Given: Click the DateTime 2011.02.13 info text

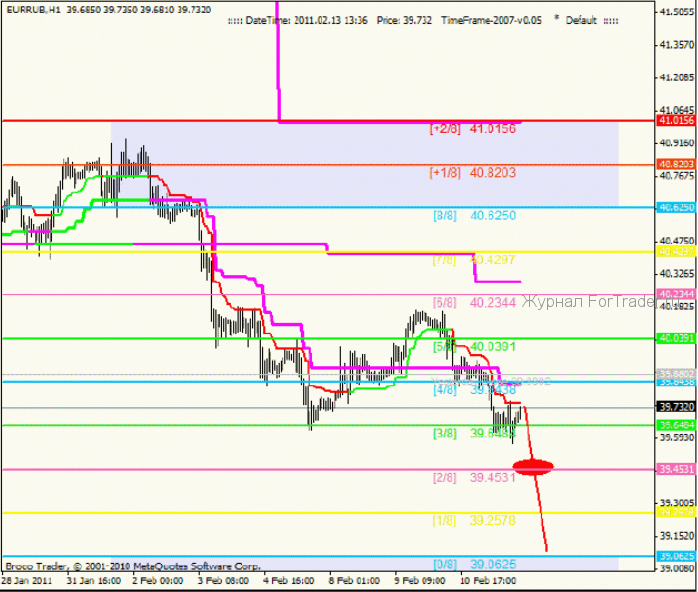Looking at the screenshot, I should 306,20.
